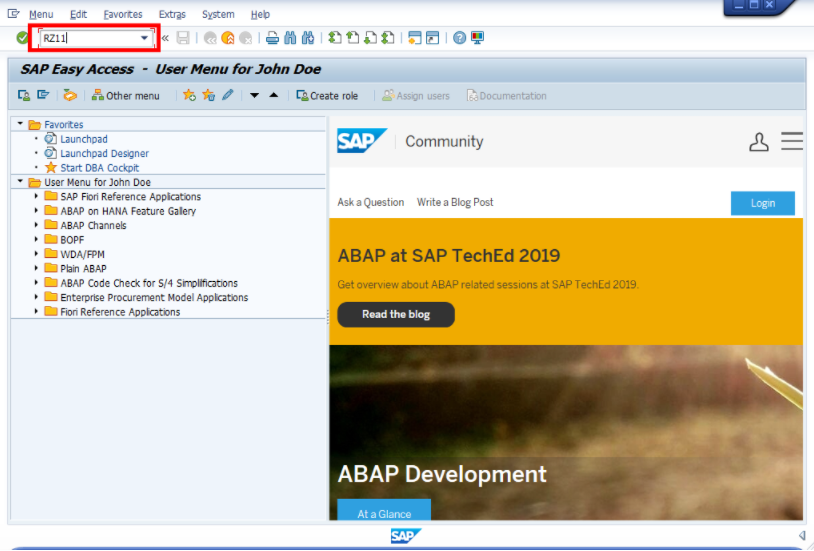
Task: Open the Community hamburger menu
Action: click(792, 141)
